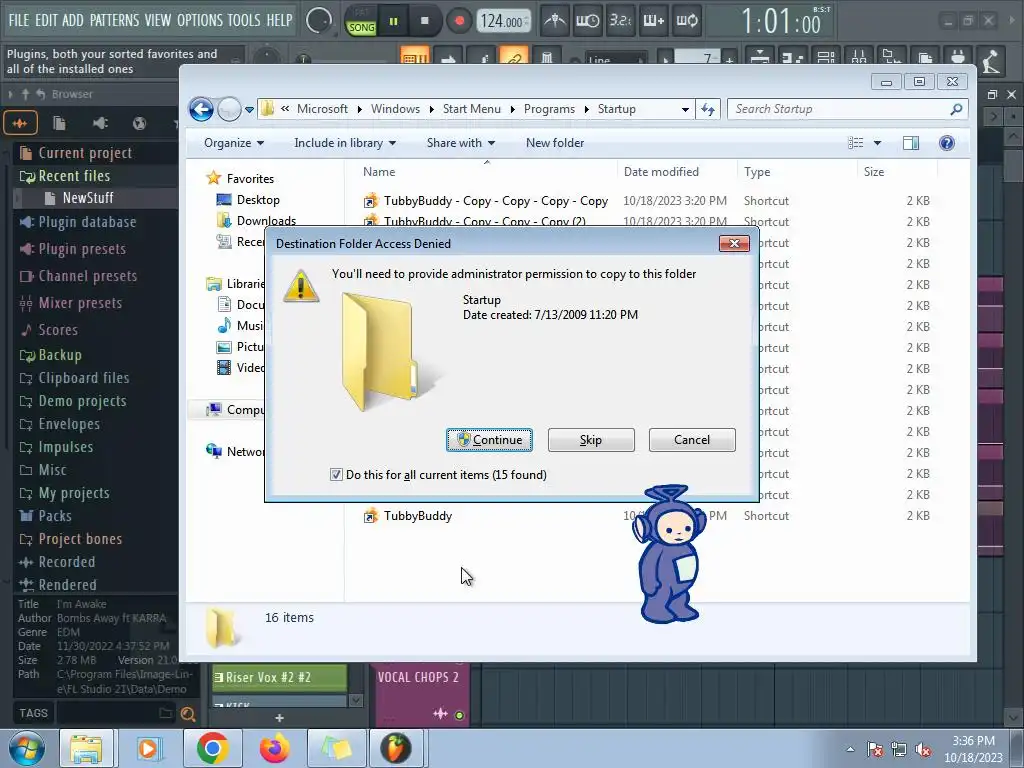Viewport: 1024px width, 768px height.
Task: Open Windows Media Player from the taskbar
Action: pyautogui.click(x=149, y=748)
